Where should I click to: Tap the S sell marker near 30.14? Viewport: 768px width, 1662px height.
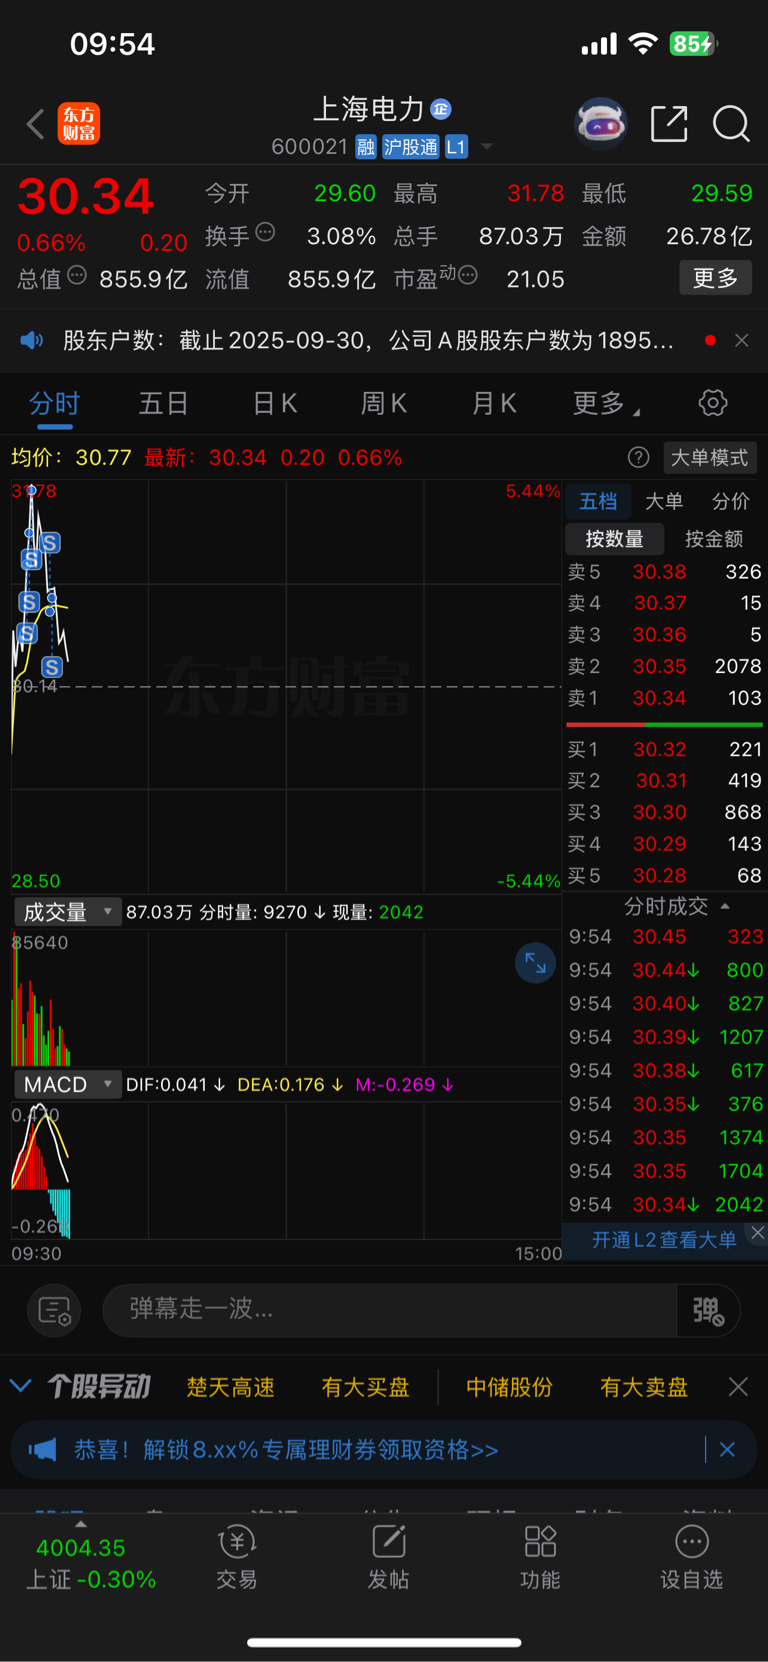[x=52, y=667]
